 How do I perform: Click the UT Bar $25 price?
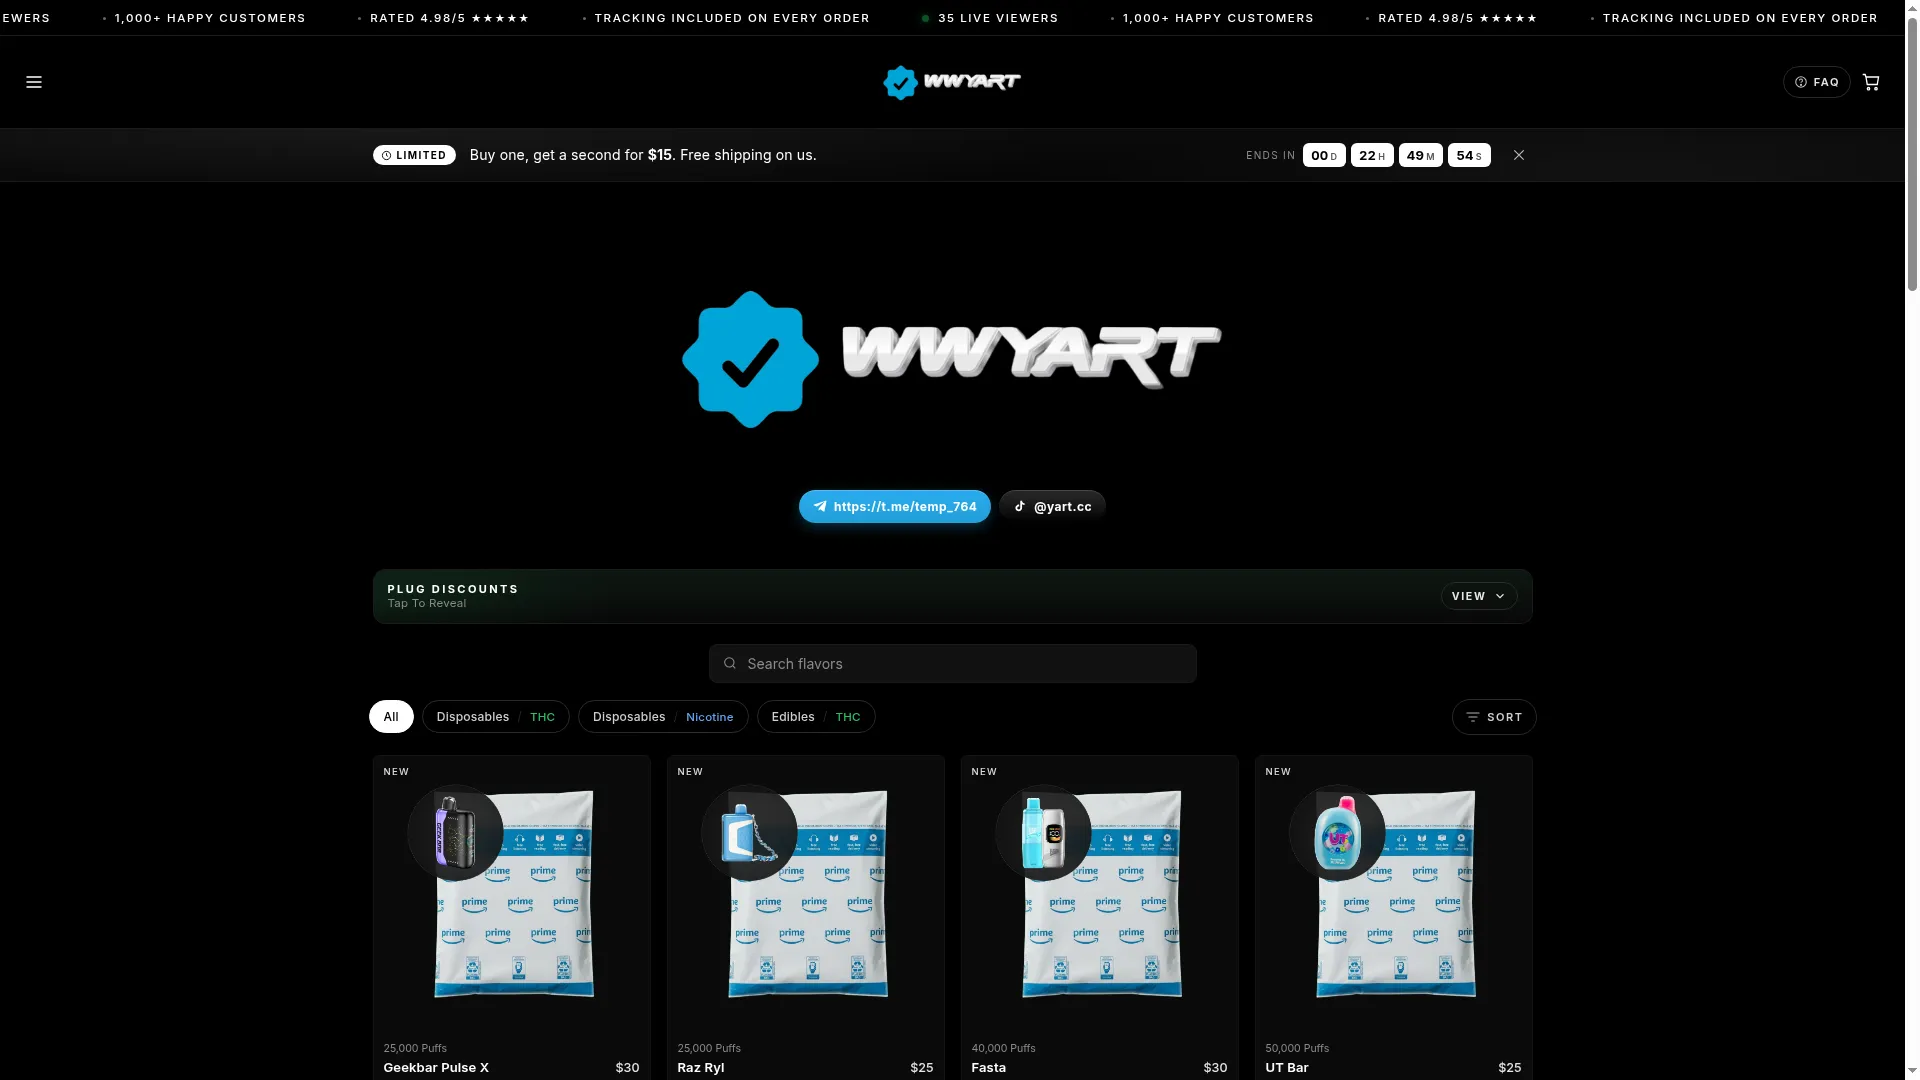pos(1509,1067)
